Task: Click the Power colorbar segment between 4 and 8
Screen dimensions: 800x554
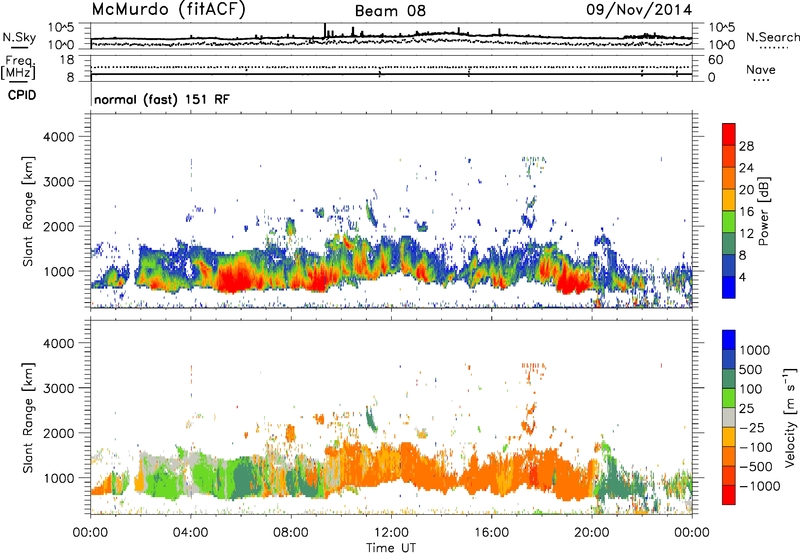Action: (729, 265)
